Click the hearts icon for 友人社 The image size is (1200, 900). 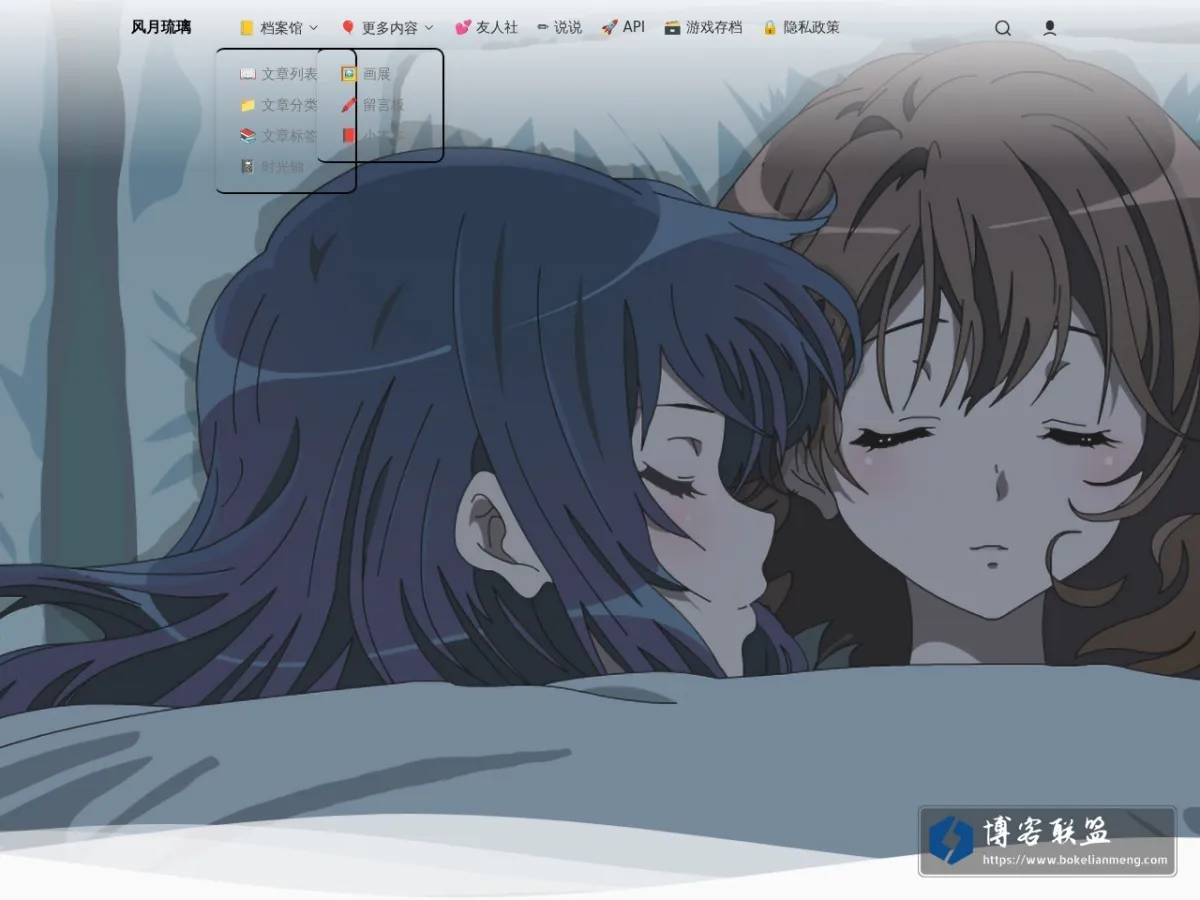463,27
